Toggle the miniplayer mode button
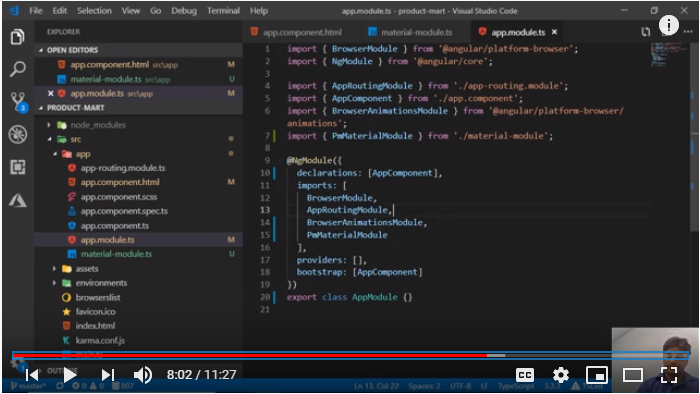The image size is (700, 394). 596,375
